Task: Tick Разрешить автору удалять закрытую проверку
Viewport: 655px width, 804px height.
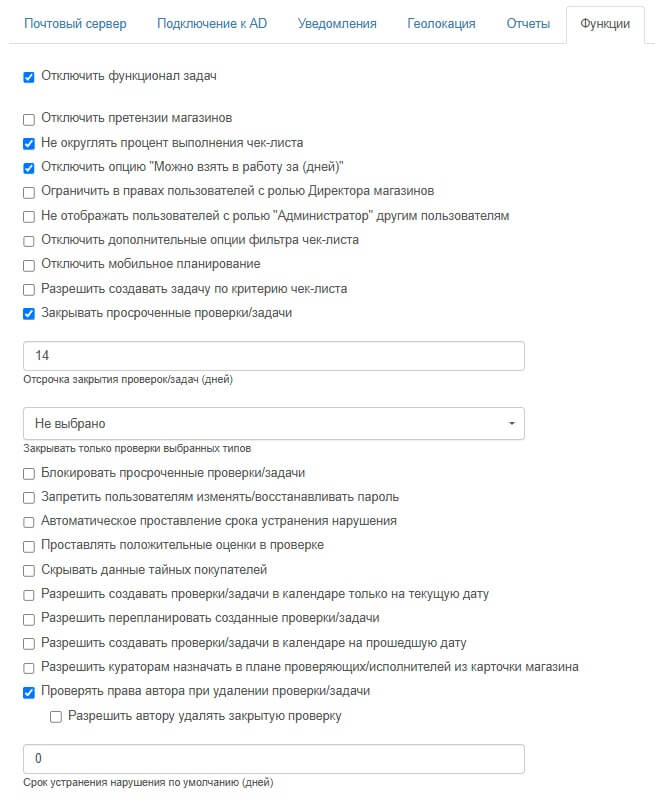Action: coord(56,716)
